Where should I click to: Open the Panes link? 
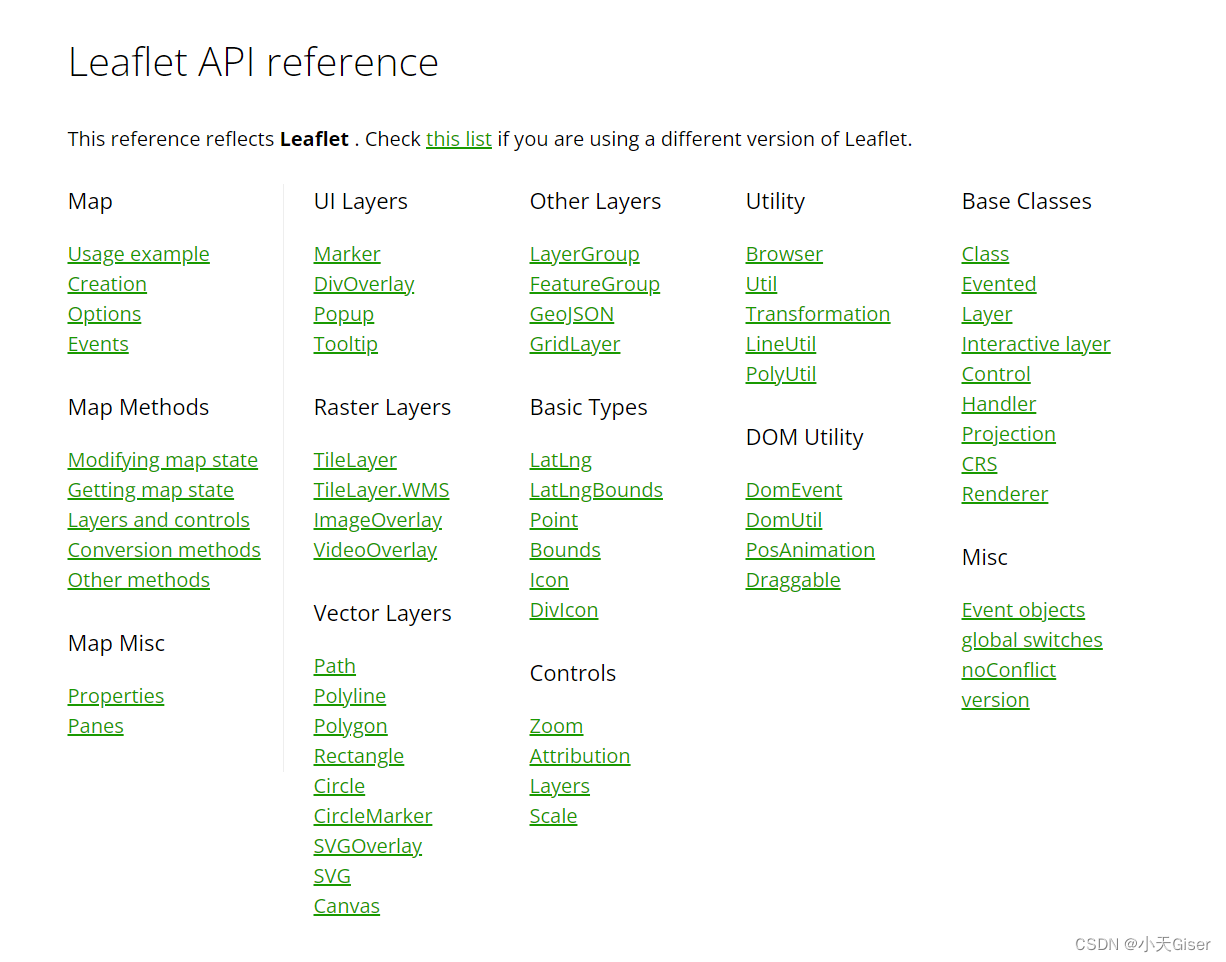tap(95, 726)
